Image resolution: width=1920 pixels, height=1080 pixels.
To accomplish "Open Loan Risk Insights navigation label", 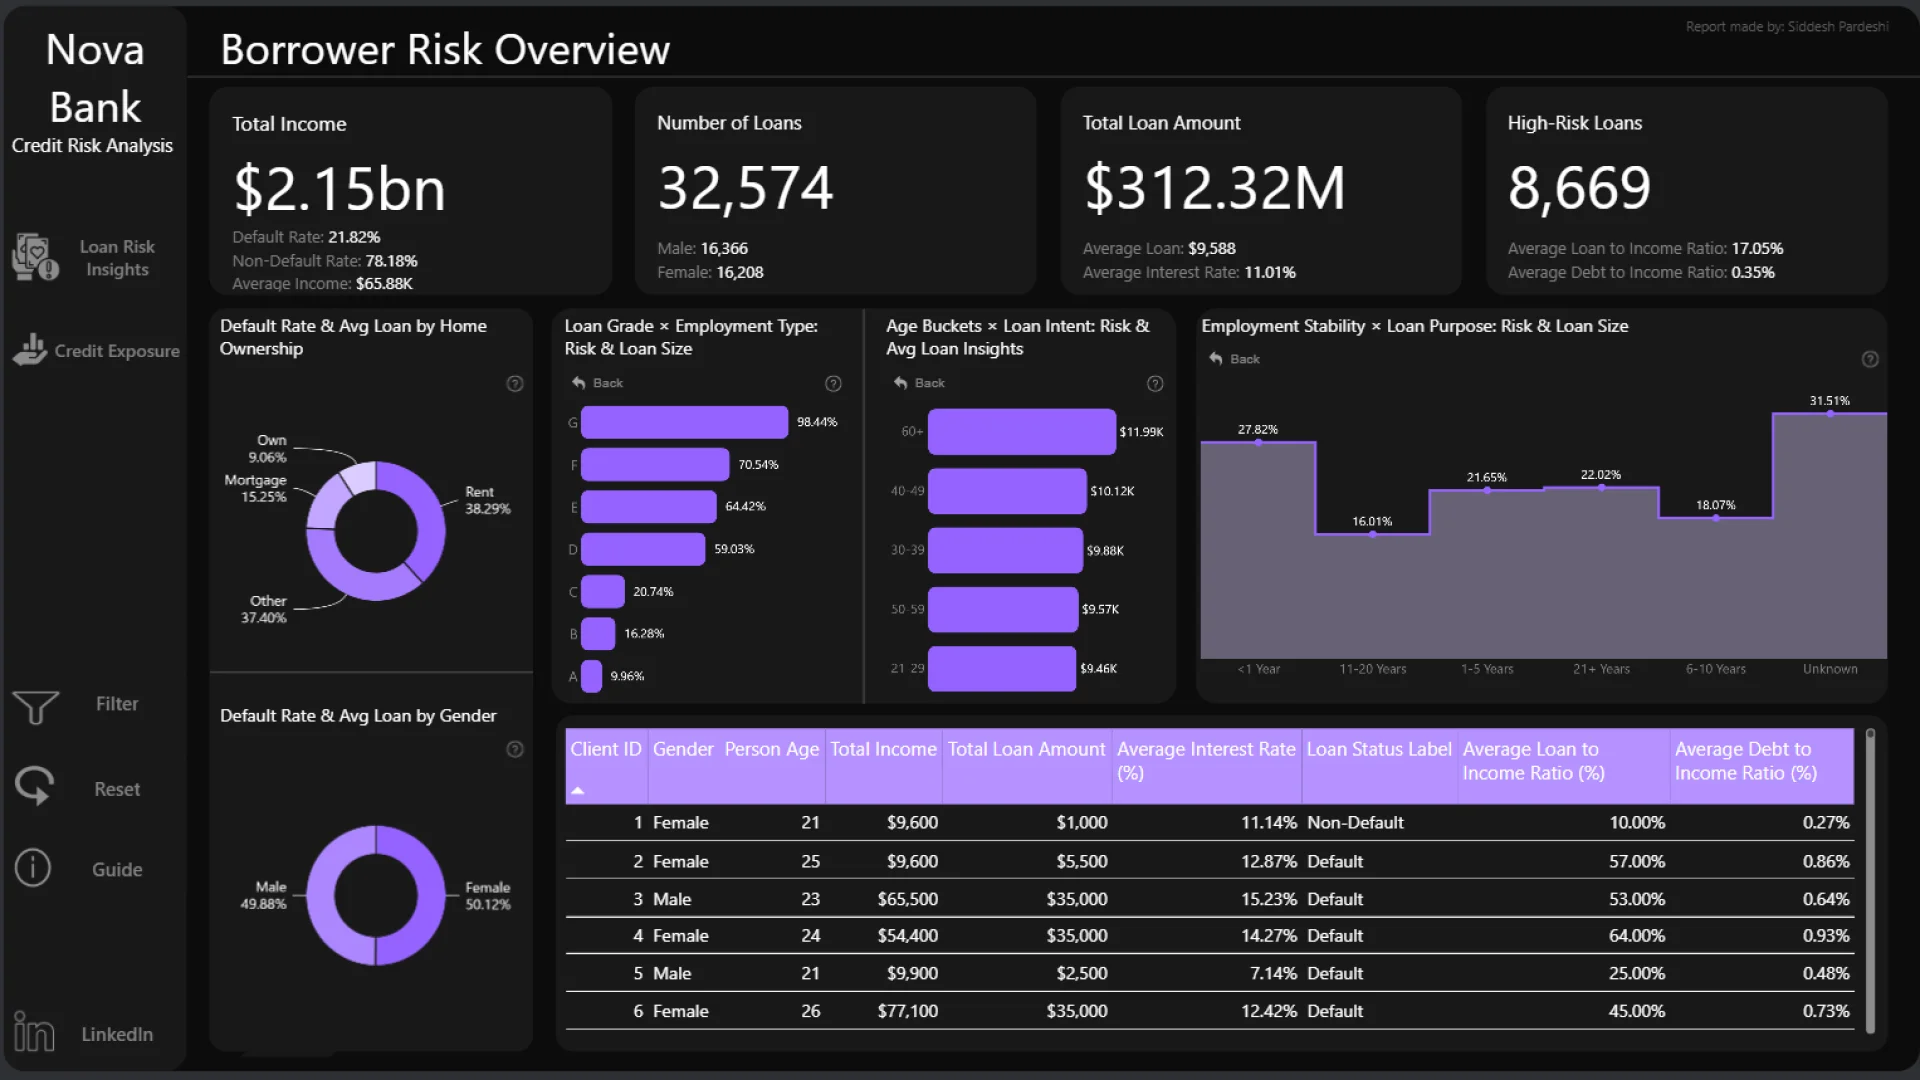I will pyautogui.click(x=117, y=258).
